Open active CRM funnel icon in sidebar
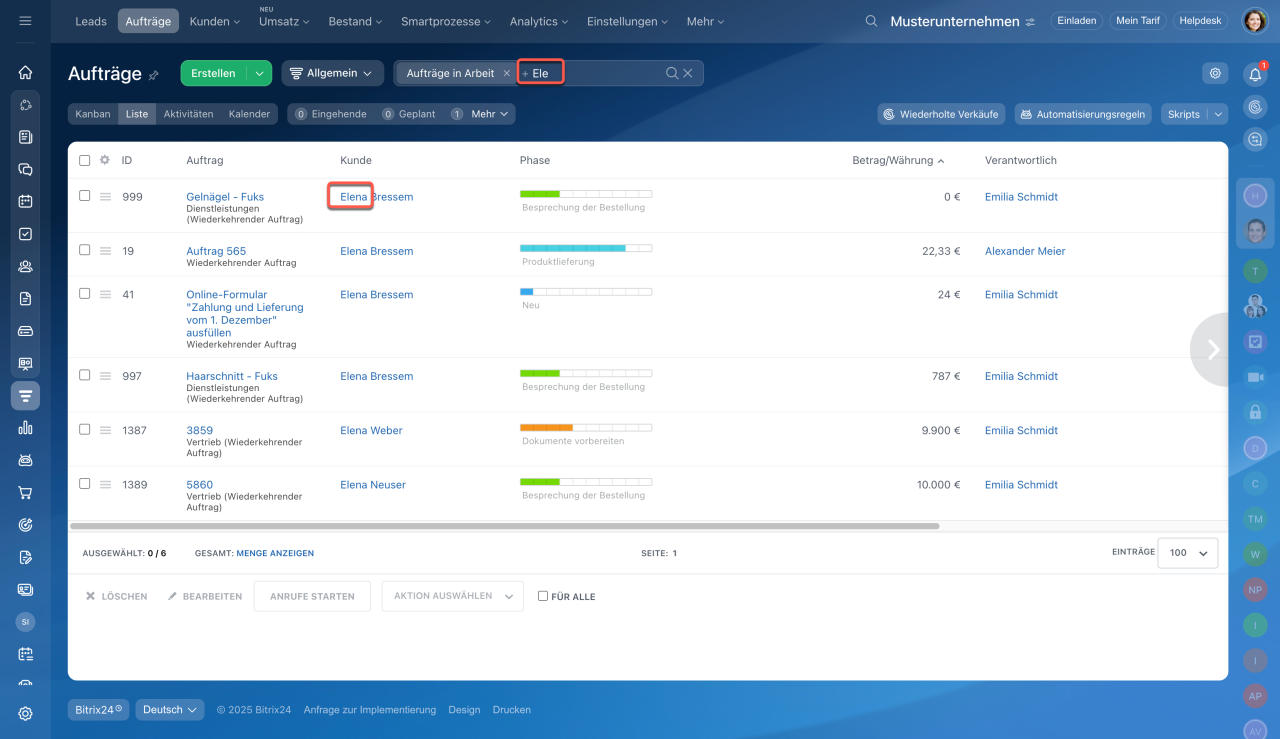1280x739 pixels. [x=25, y=396]
